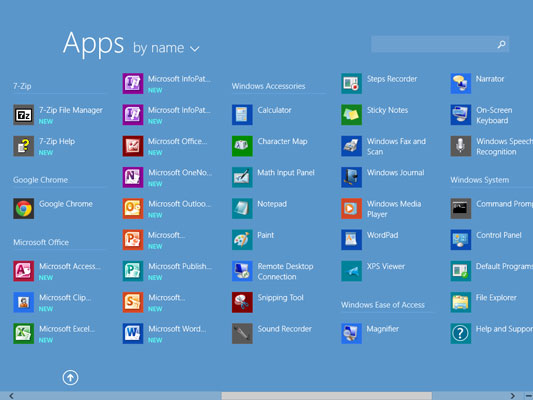The image size is (533, 400).
Task: Launch WordPad icon
Action: [351, 240]
